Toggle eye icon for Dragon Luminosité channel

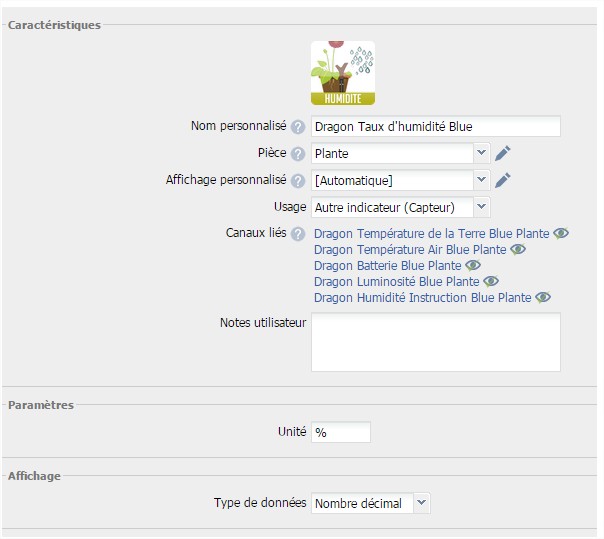[491, 281]
